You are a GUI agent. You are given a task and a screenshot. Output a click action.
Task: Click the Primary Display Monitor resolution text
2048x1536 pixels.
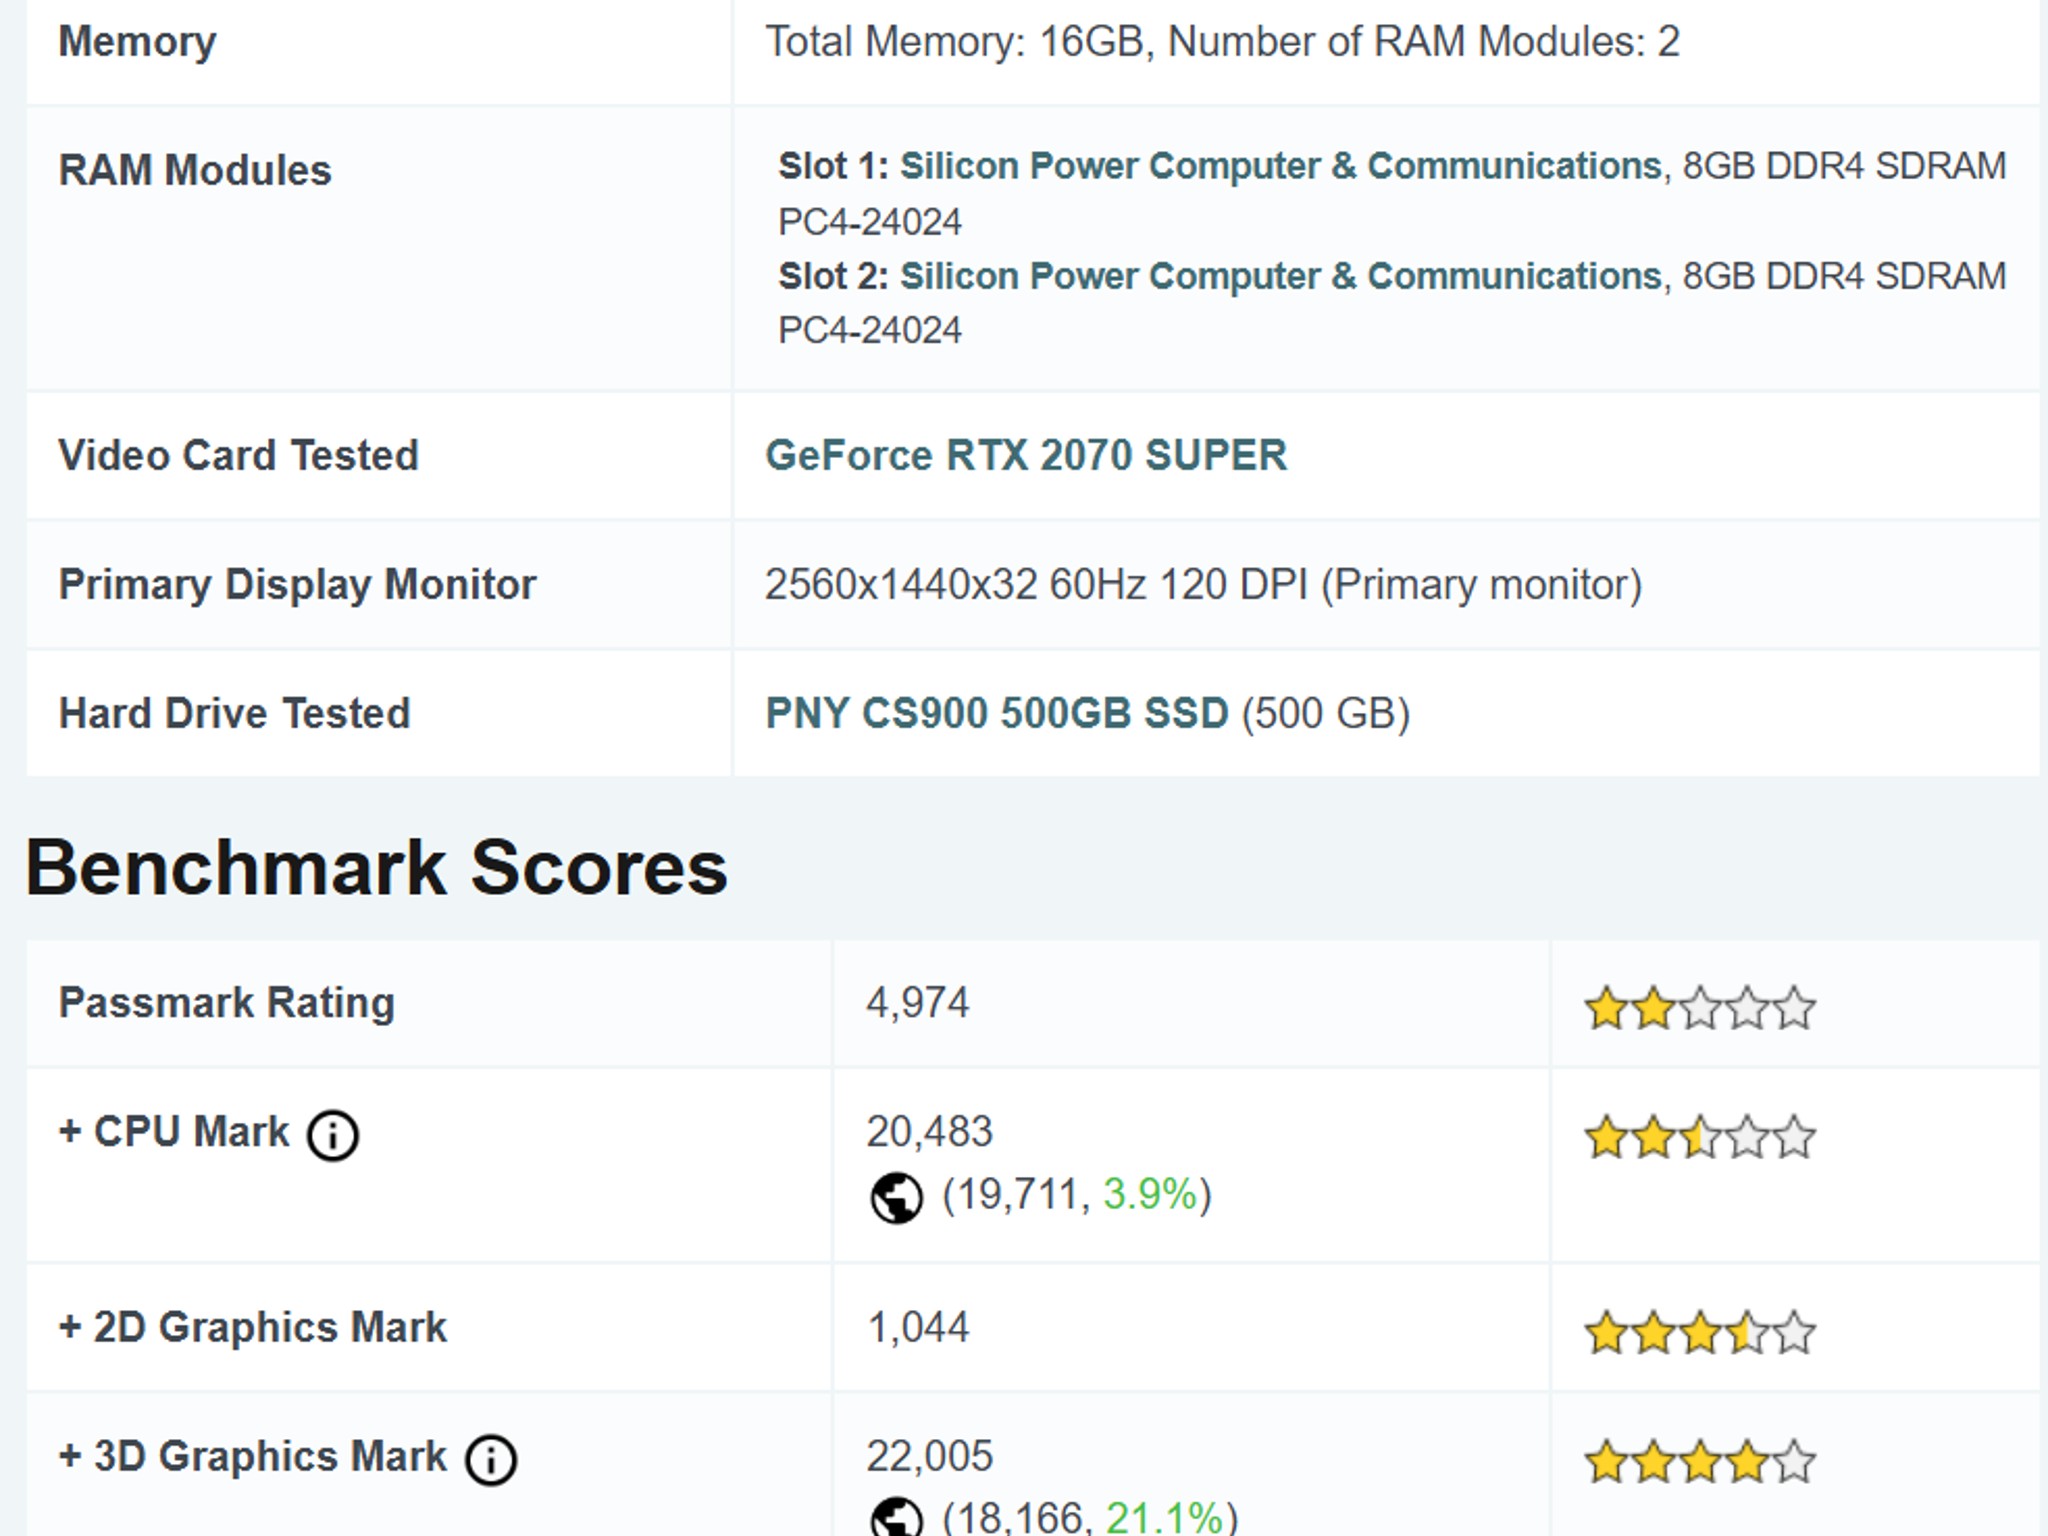click(x=1204, y=585)
